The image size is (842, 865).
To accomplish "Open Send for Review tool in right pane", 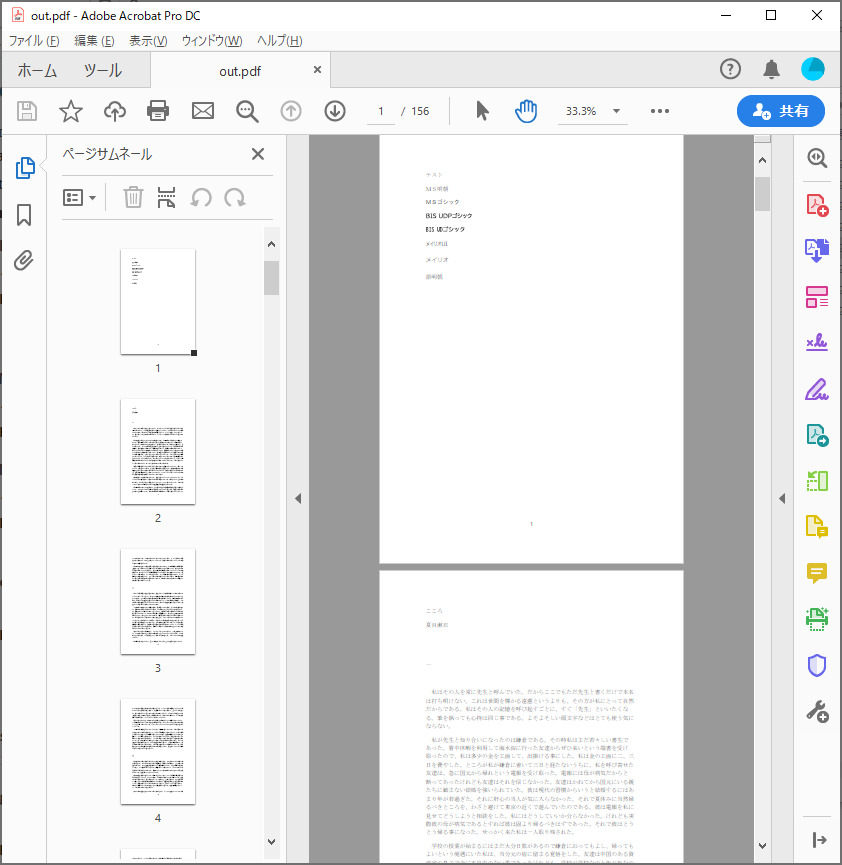I will [817, 435].
